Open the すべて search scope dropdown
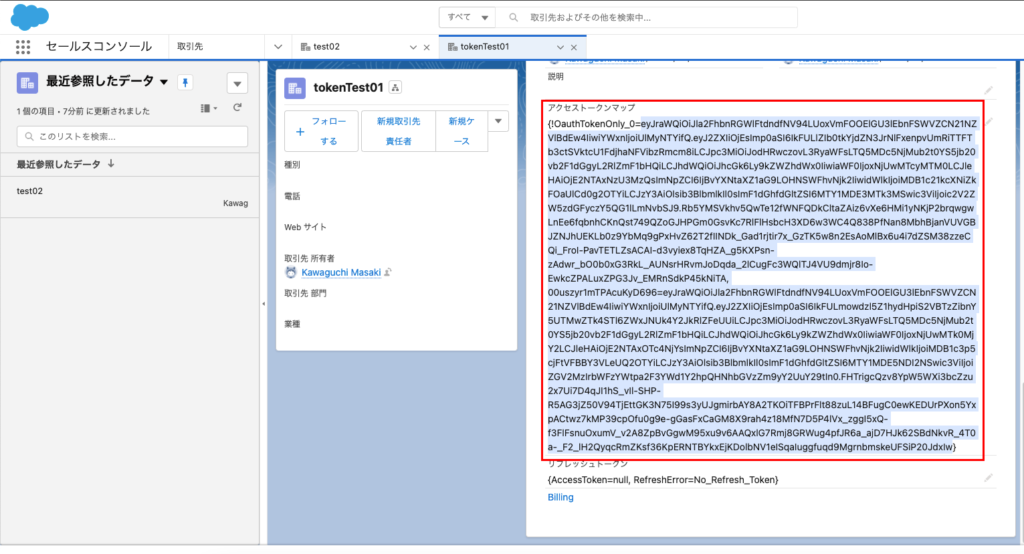1024x554 pixels. coord(468,18)
